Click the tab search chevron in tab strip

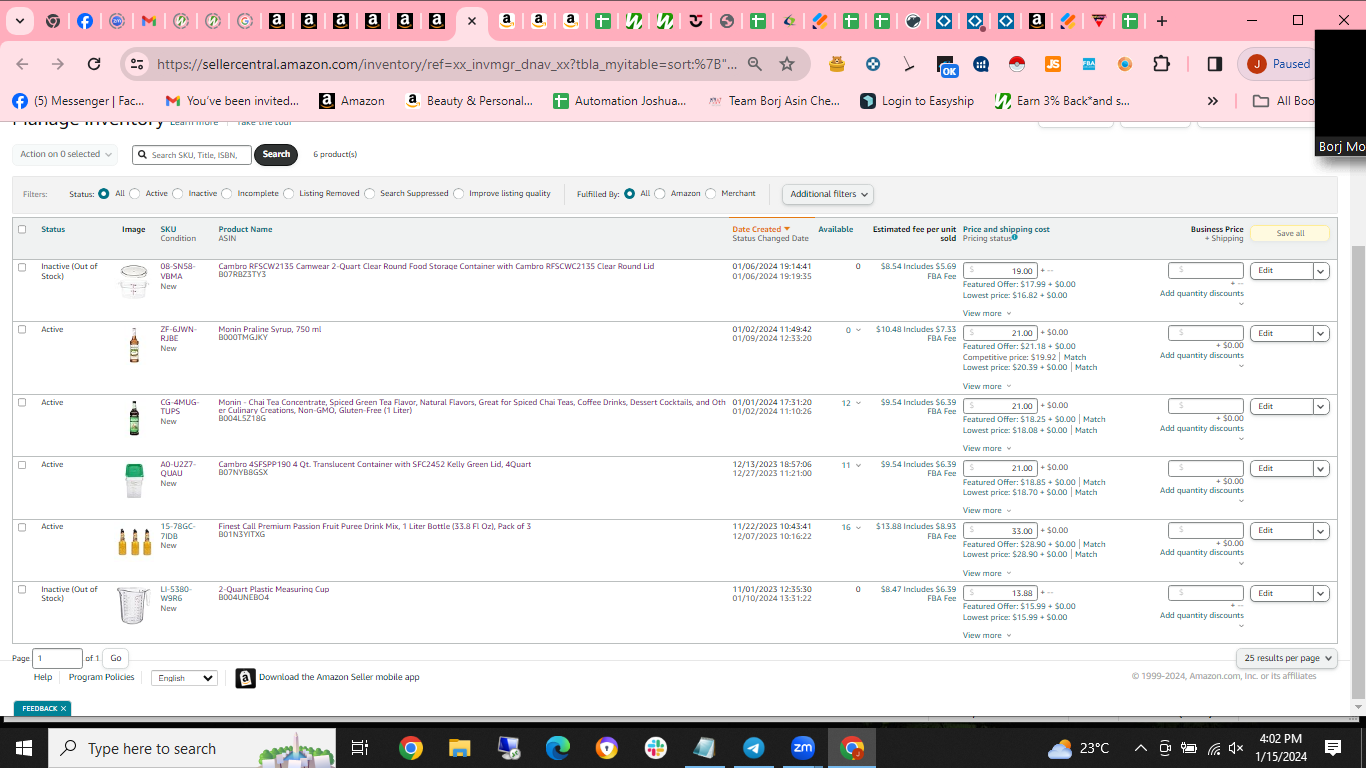20,21
